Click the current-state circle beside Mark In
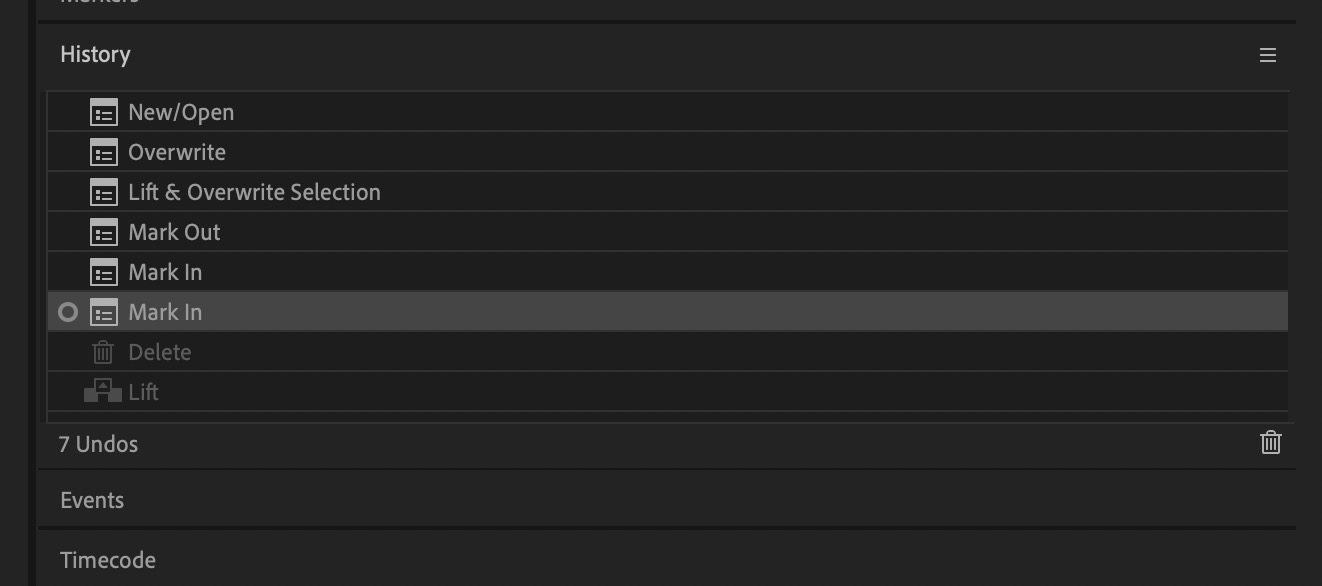The height and width of the screenshot is (586, 1322). [x=67, y=312]
